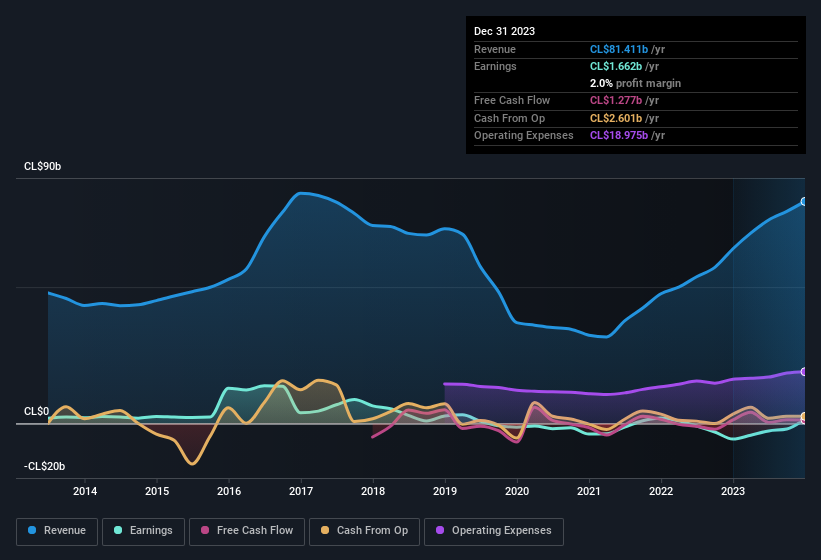The image size is (821, 560).
Task: Click the 2014 x-axis year label
Action: coord(85,491)
